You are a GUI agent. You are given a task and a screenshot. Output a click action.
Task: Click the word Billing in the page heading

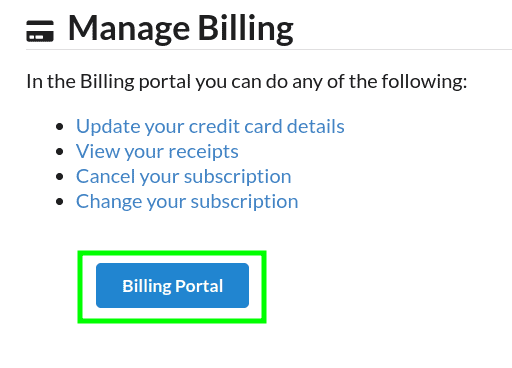246,29
